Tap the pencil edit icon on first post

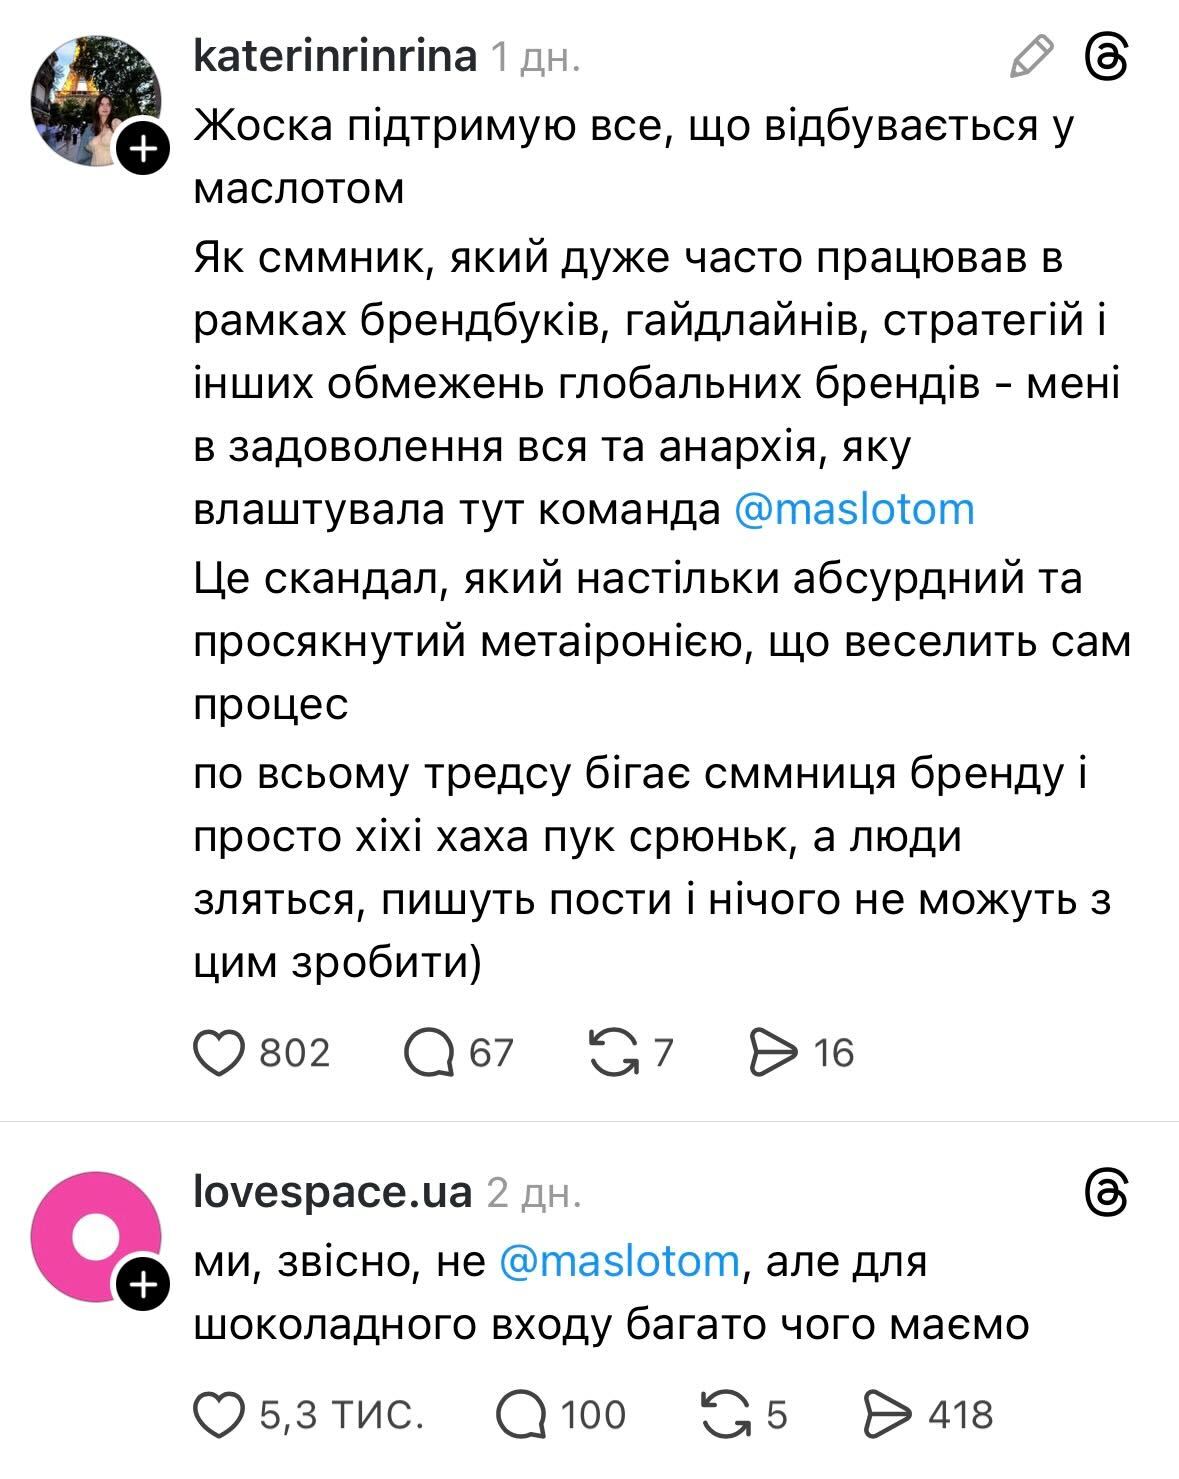pos(1031,57)
